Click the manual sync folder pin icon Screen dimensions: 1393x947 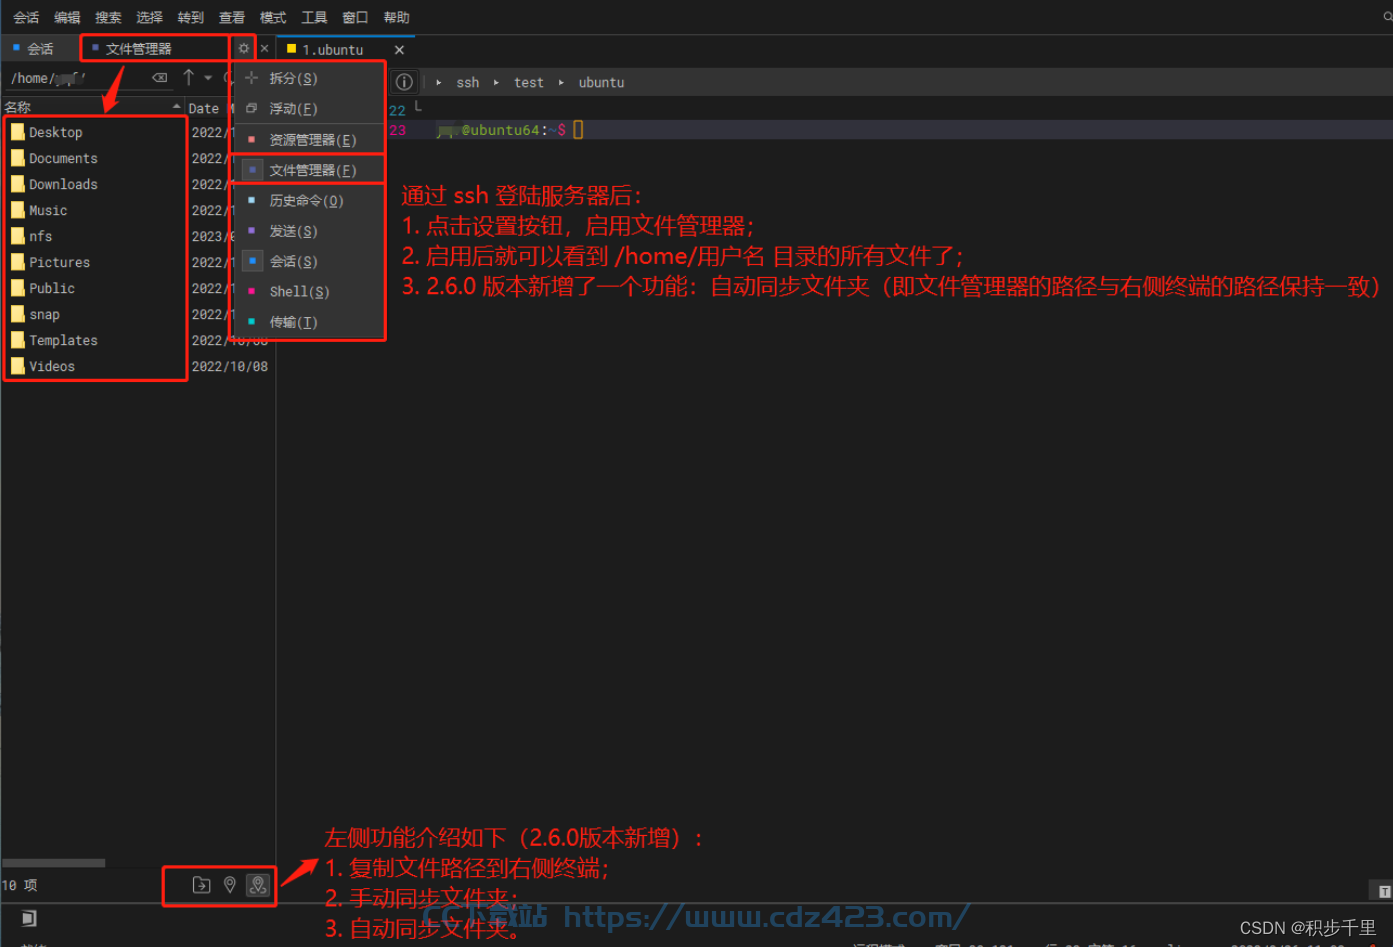pos(230,885)
